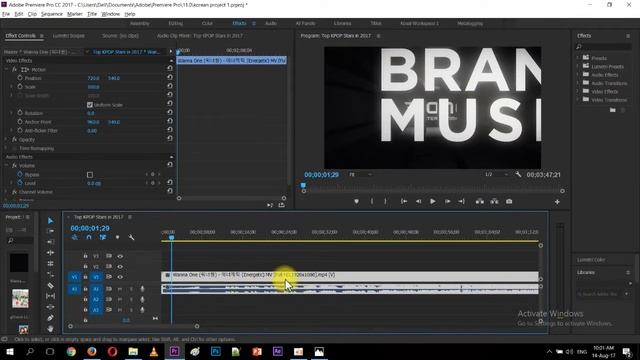The width and height of the screenshot is (640, 360).
Task: Open the Sequence menu
Action: point(52,14)
